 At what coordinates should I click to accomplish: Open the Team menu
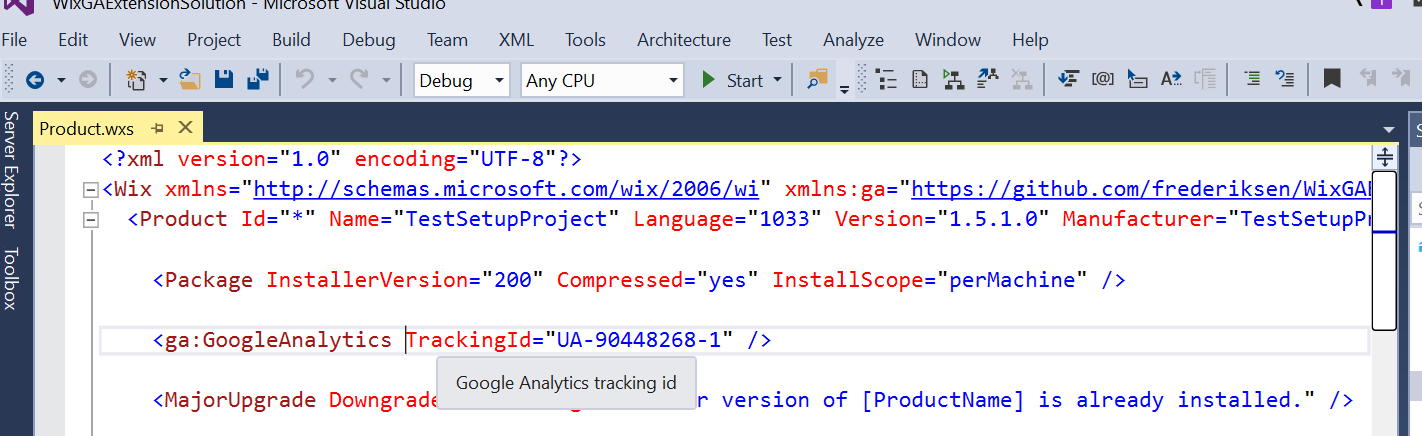coord(447,40)
